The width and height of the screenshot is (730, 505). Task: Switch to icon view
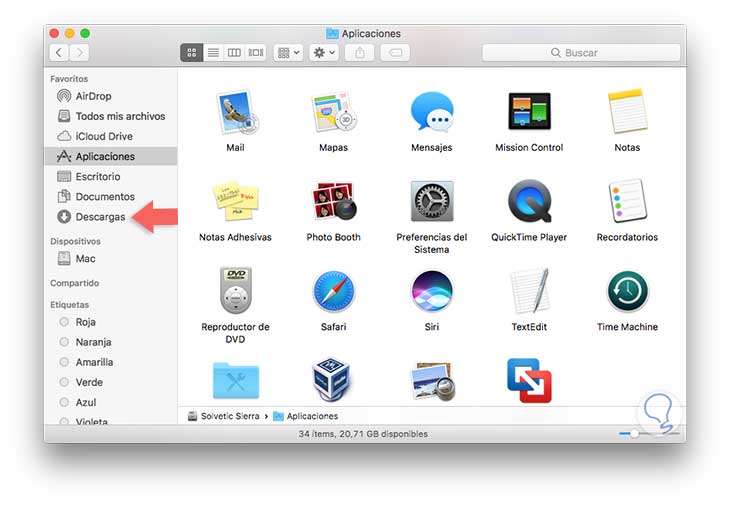pyautogui.click(x=191, y=53)
